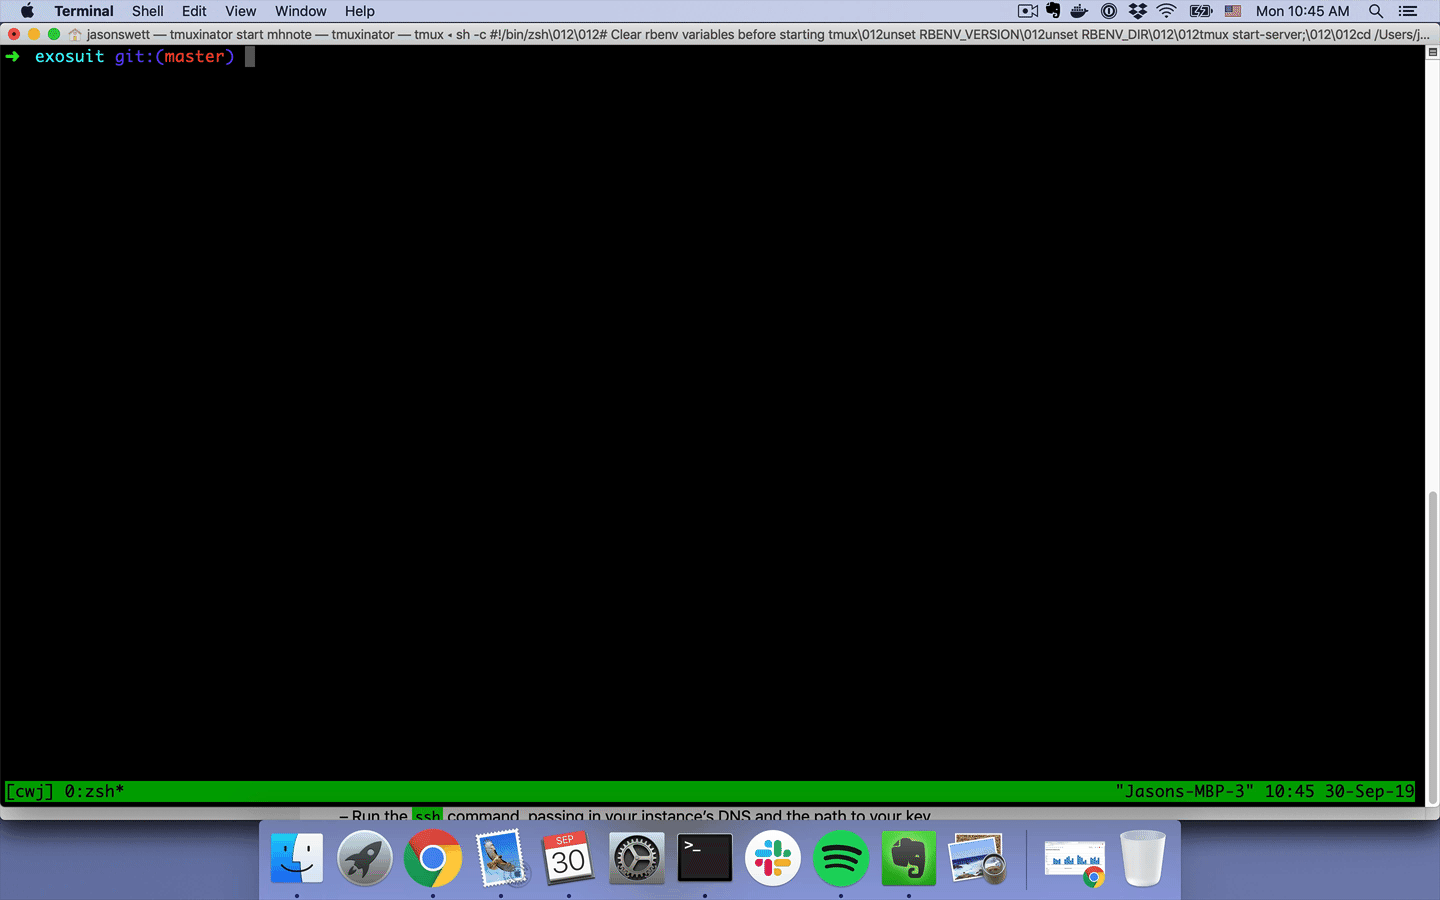
Task: Click the git:(master) branch text
Action: click(x=174, y=56)
